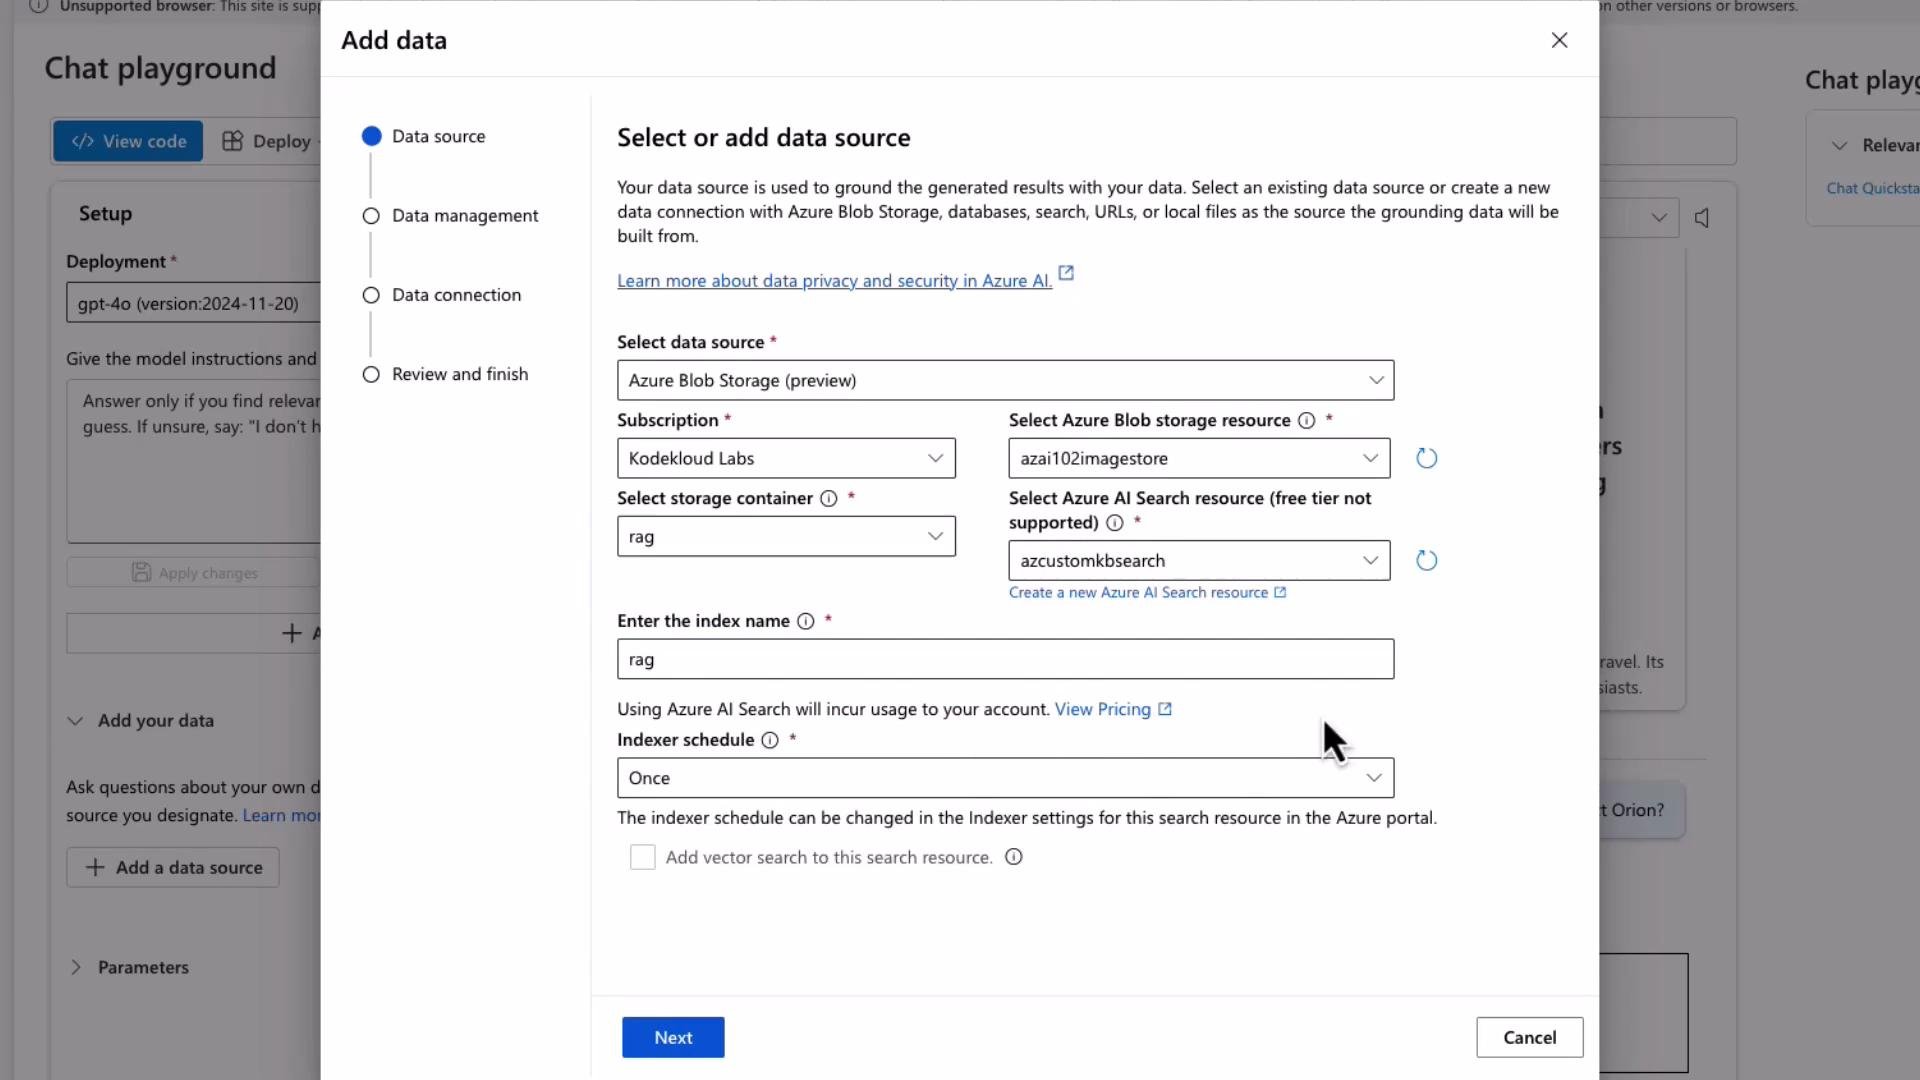The image size is (1920, 1080).
Task: Close the Add data dialog
Action: click(1559, 40)
